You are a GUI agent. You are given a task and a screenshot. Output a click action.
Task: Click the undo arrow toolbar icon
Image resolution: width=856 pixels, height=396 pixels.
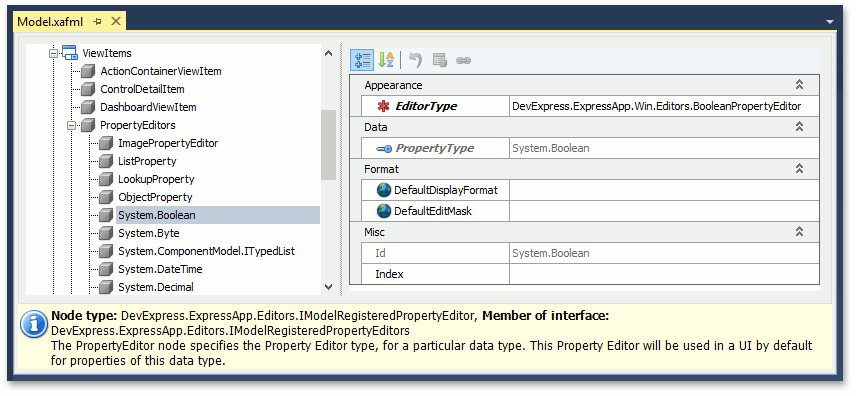click(415, 60)
